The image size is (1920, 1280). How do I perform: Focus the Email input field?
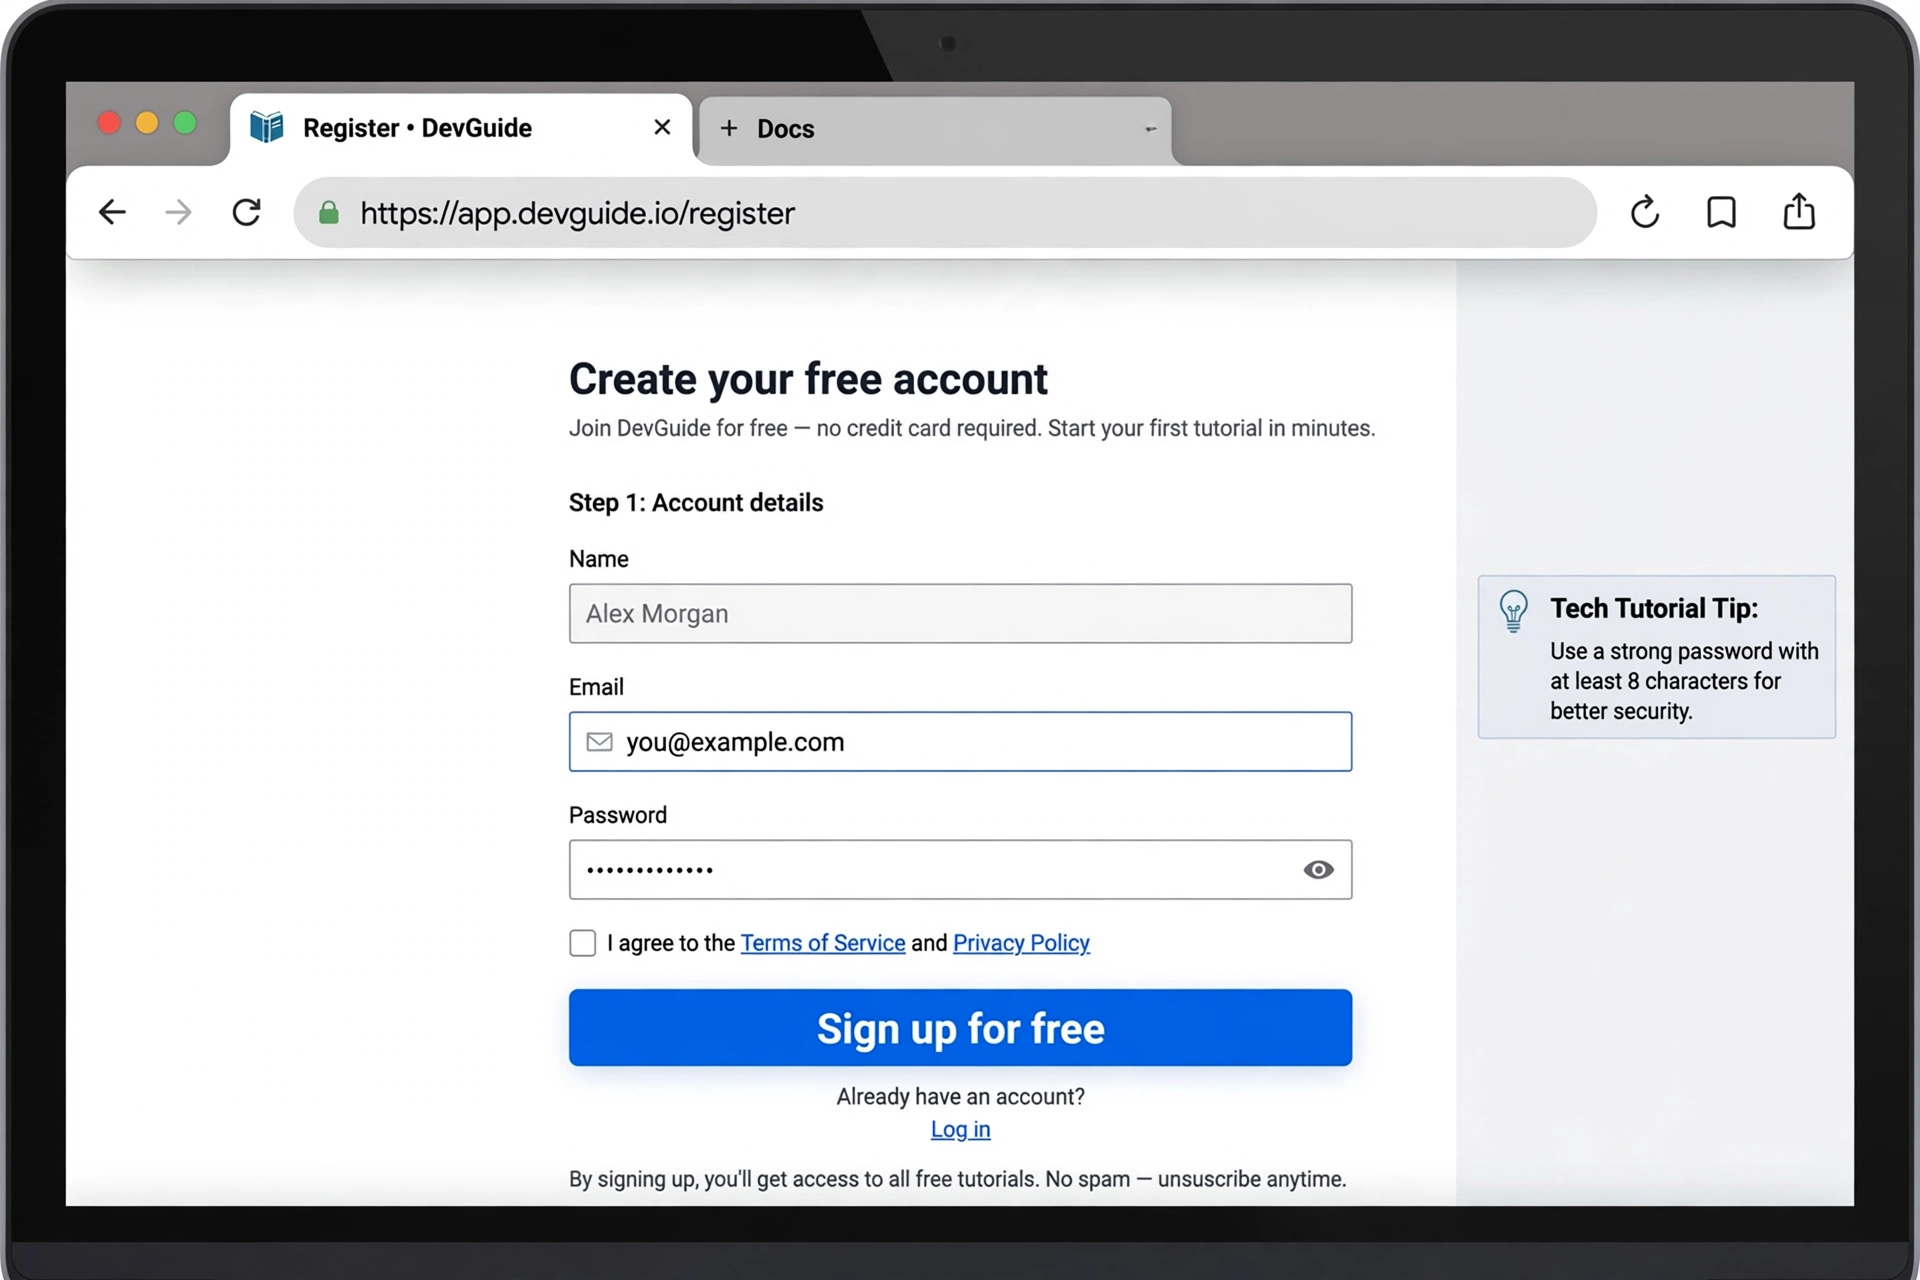960,741
